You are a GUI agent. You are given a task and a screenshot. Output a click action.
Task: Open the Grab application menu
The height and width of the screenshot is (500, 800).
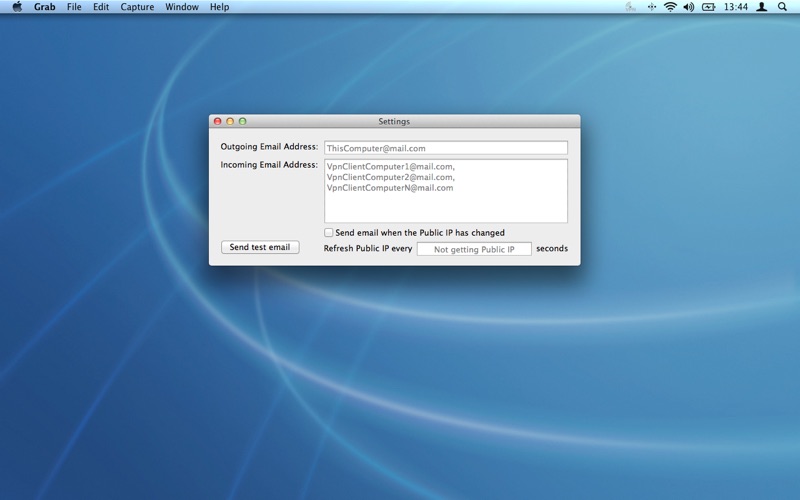pos(44,7)
